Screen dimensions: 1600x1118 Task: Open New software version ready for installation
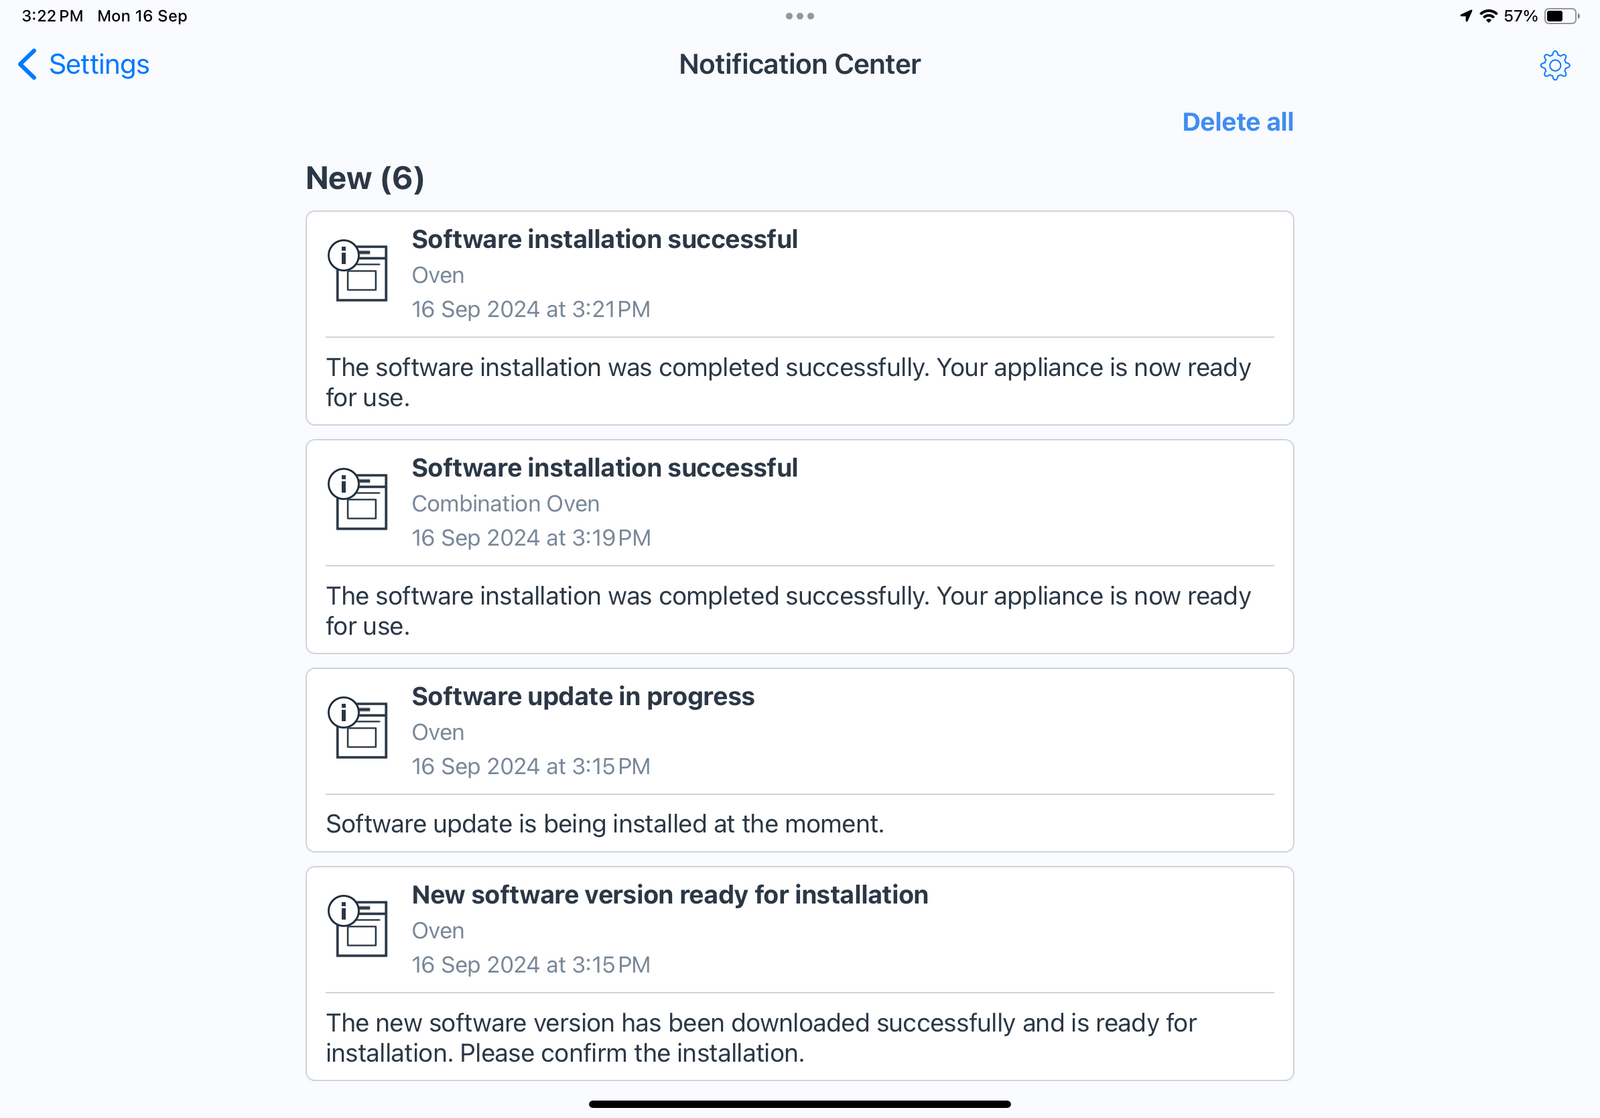coord(669,895)
